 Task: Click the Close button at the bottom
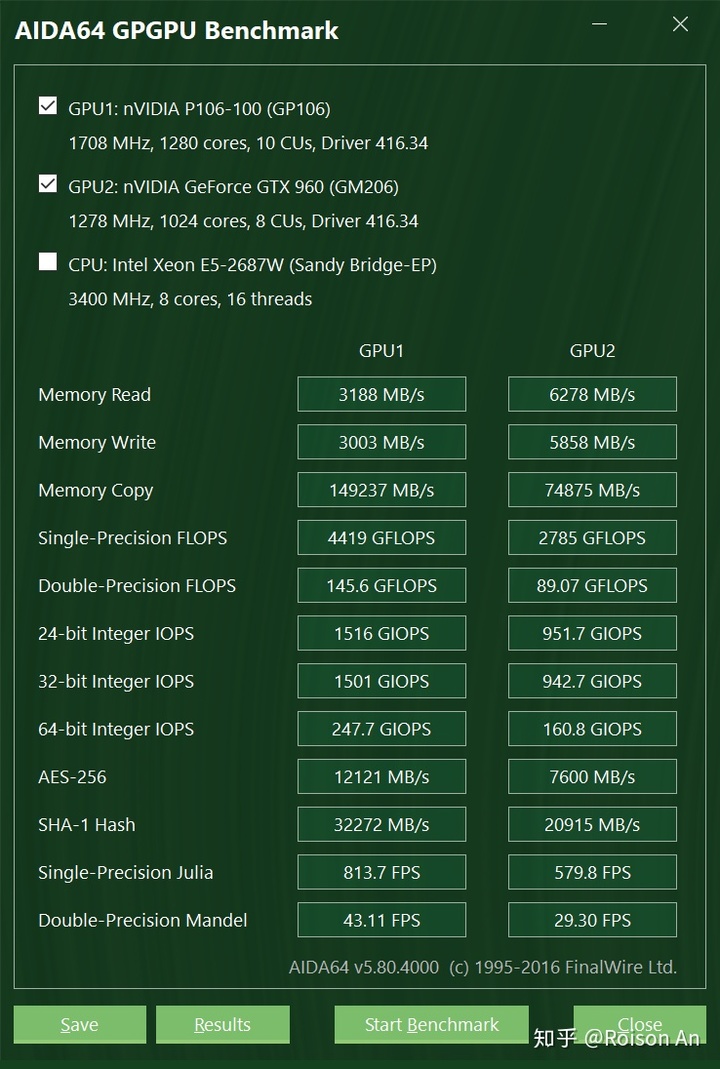[x=640, y=1024]
